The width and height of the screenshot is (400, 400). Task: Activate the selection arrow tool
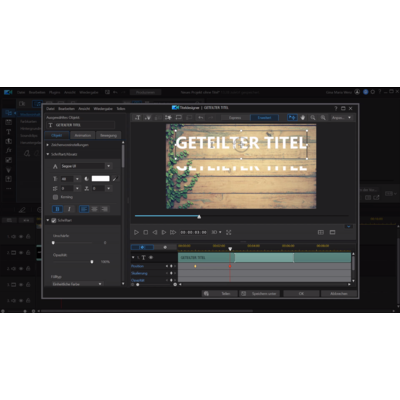[x=292, y=117]
